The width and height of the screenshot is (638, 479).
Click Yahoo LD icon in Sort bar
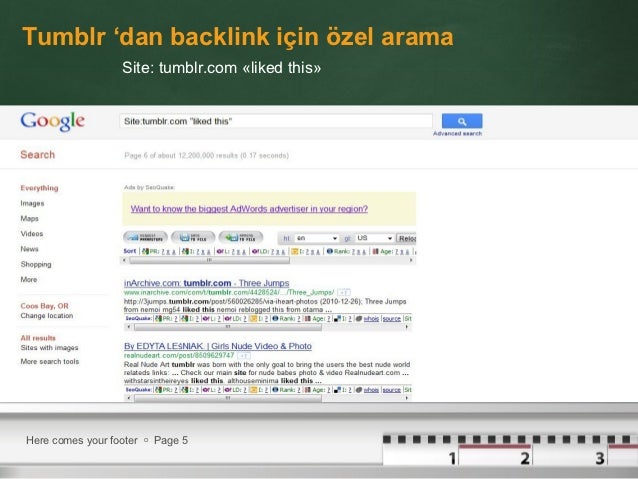point(256,252)
